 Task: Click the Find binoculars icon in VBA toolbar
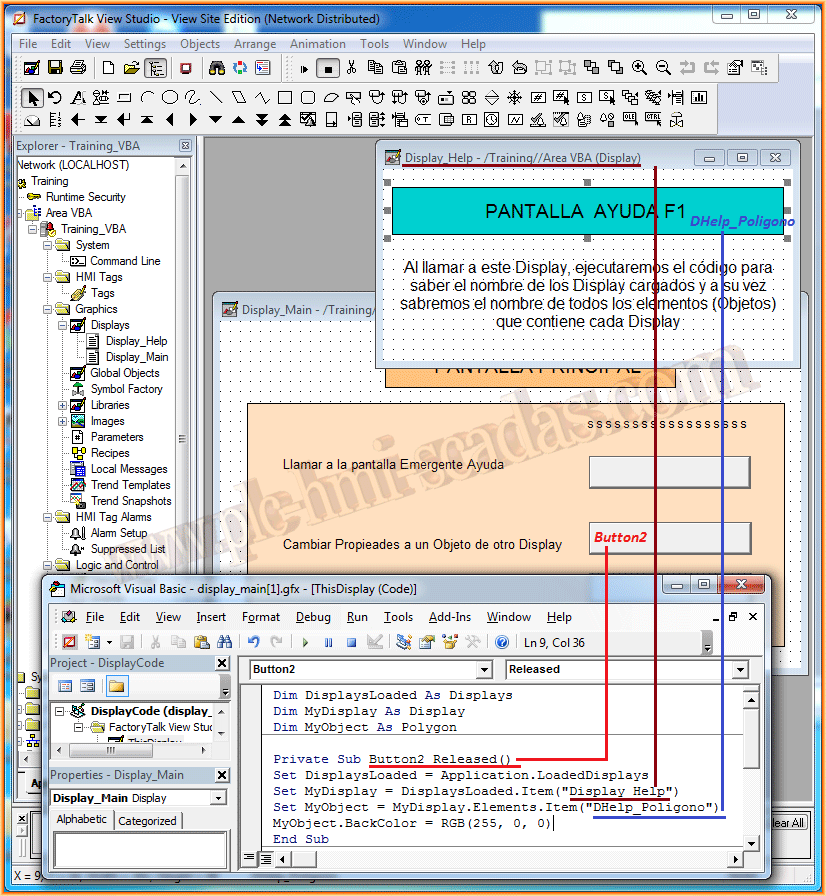(x=225, y=642)
